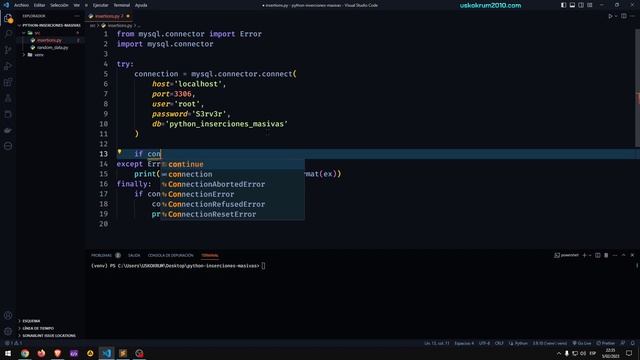Viewport: 640px width, 360px height.
Task: Split the terminal panel
Action: click(598, 255)
